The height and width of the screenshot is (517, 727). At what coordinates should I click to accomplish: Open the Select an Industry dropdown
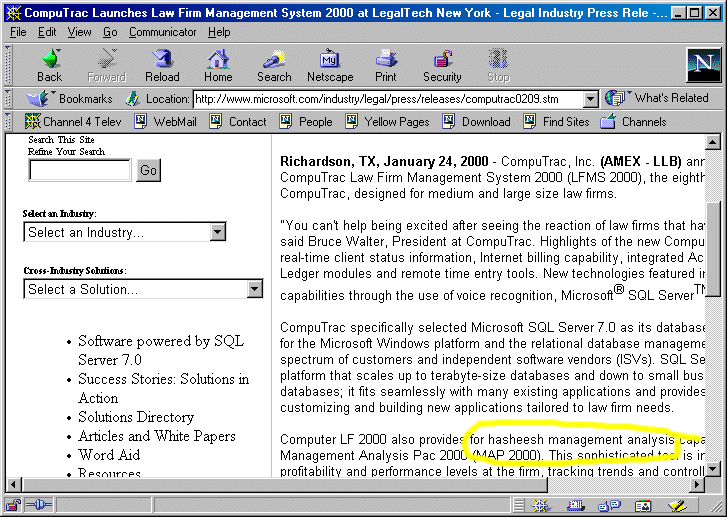tap(125, 232)
